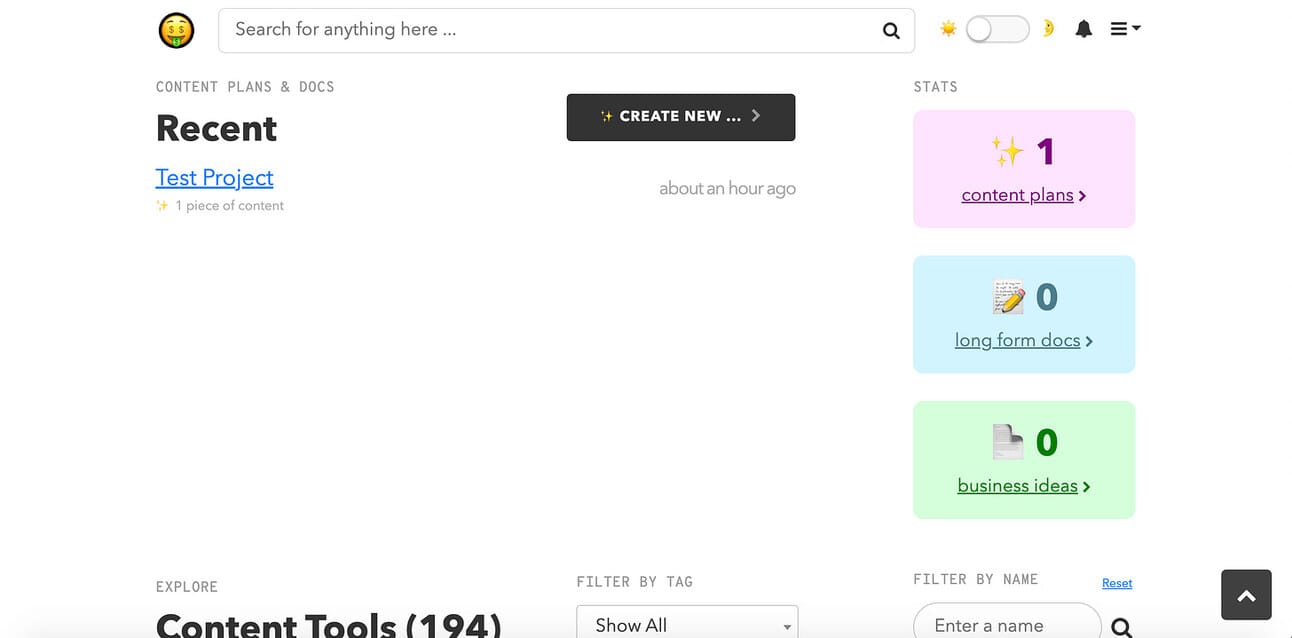Click the money-face emoji logo
Image resolution: width=1292 pixels, height=638 pixels.
(x=176, y=31)
